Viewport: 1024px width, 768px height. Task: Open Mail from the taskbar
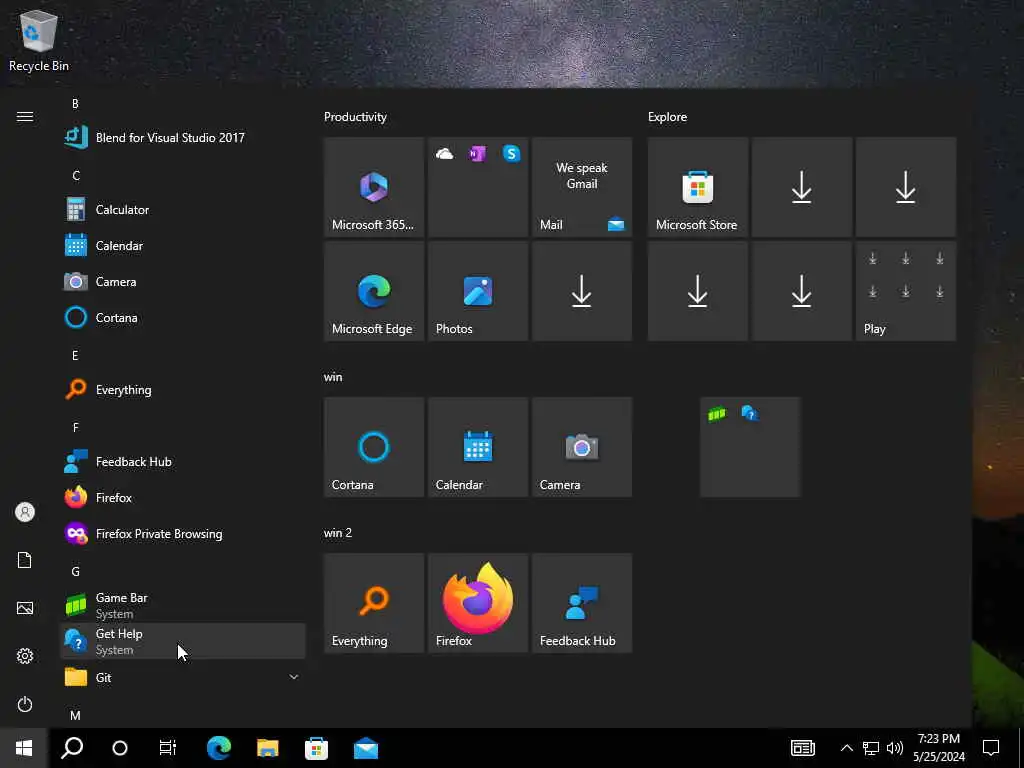coord(366,748)
